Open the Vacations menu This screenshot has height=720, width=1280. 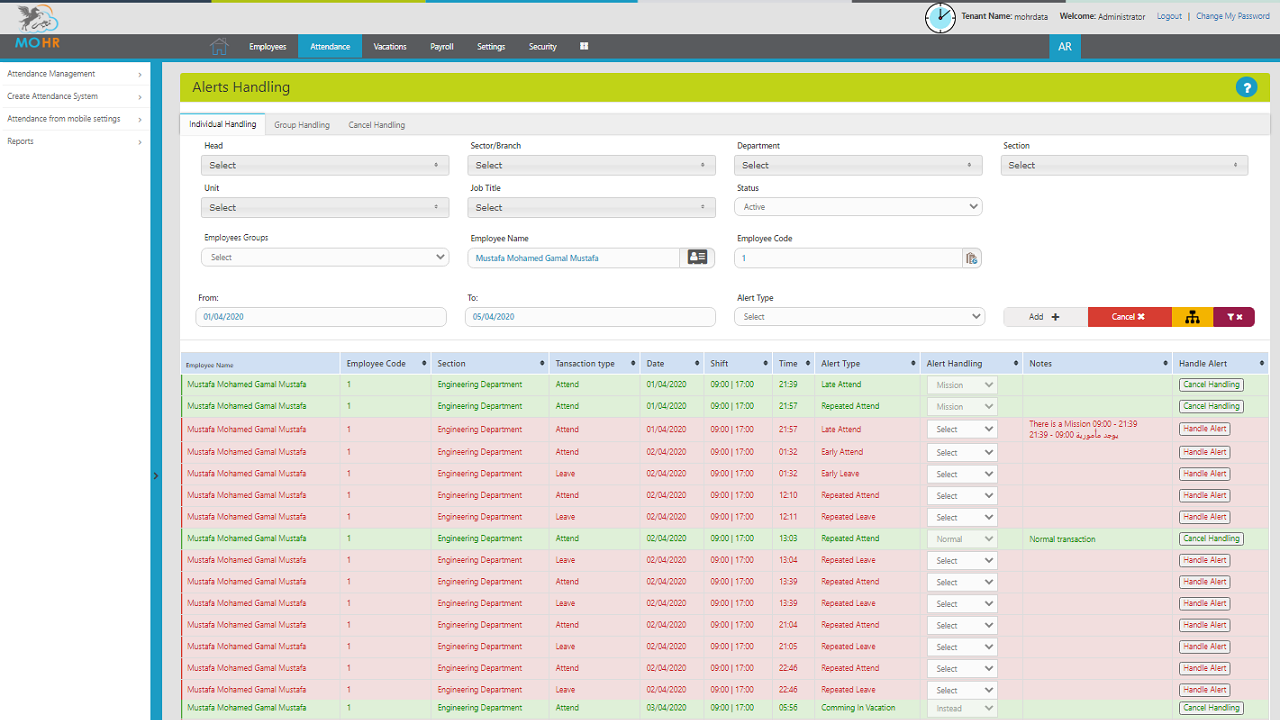coord(390,46)
